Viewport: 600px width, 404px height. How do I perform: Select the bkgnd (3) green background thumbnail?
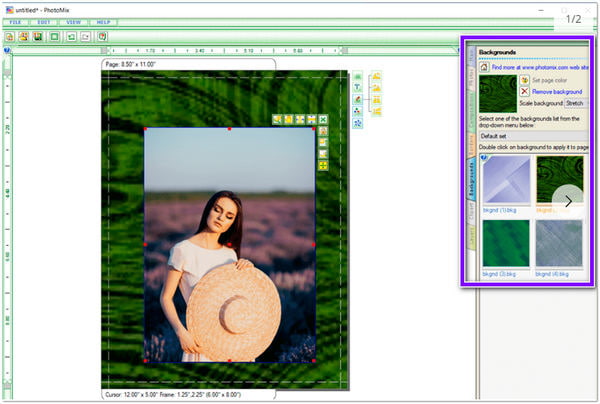506,244
